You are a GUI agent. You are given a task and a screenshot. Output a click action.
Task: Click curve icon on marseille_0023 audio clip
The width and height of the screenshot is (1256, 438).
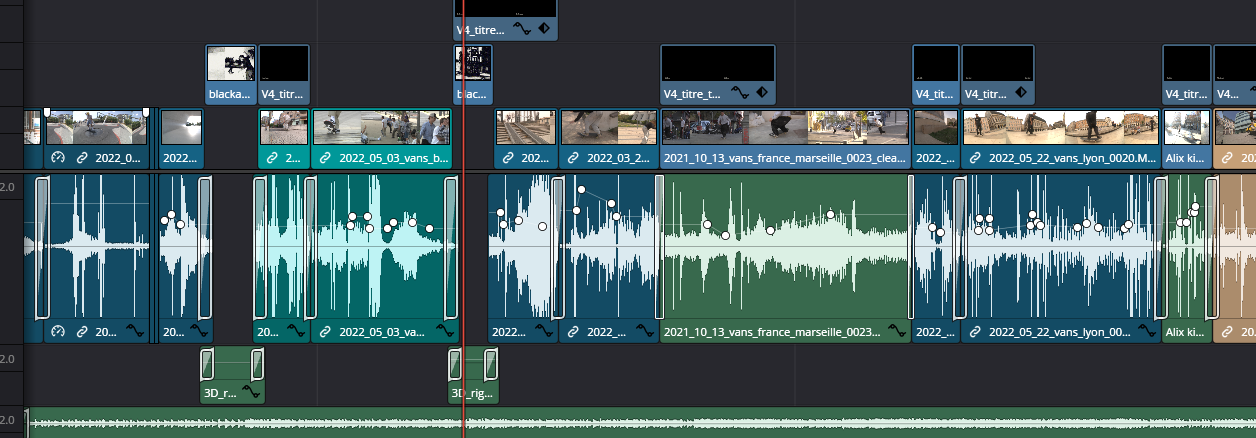895,331
